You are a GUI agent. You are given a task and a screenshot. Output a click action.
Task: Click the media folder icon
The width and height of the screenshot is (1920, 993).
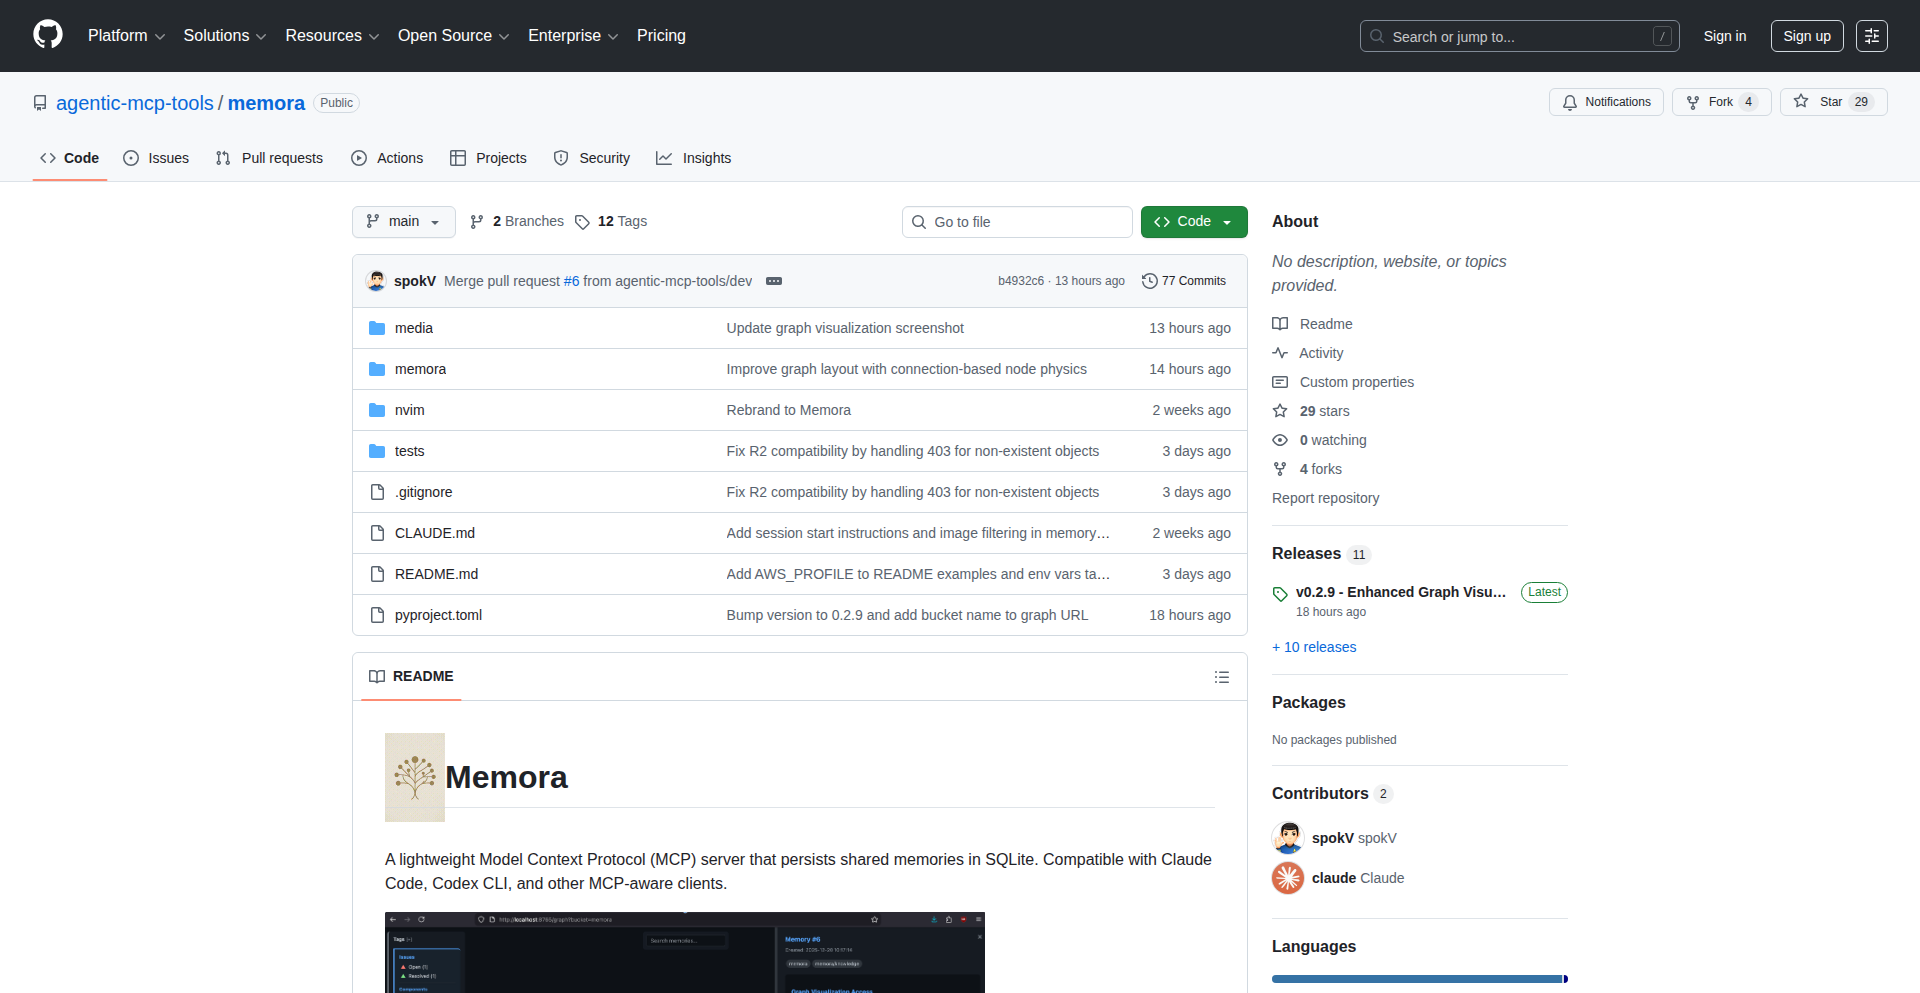coord(377,327)
